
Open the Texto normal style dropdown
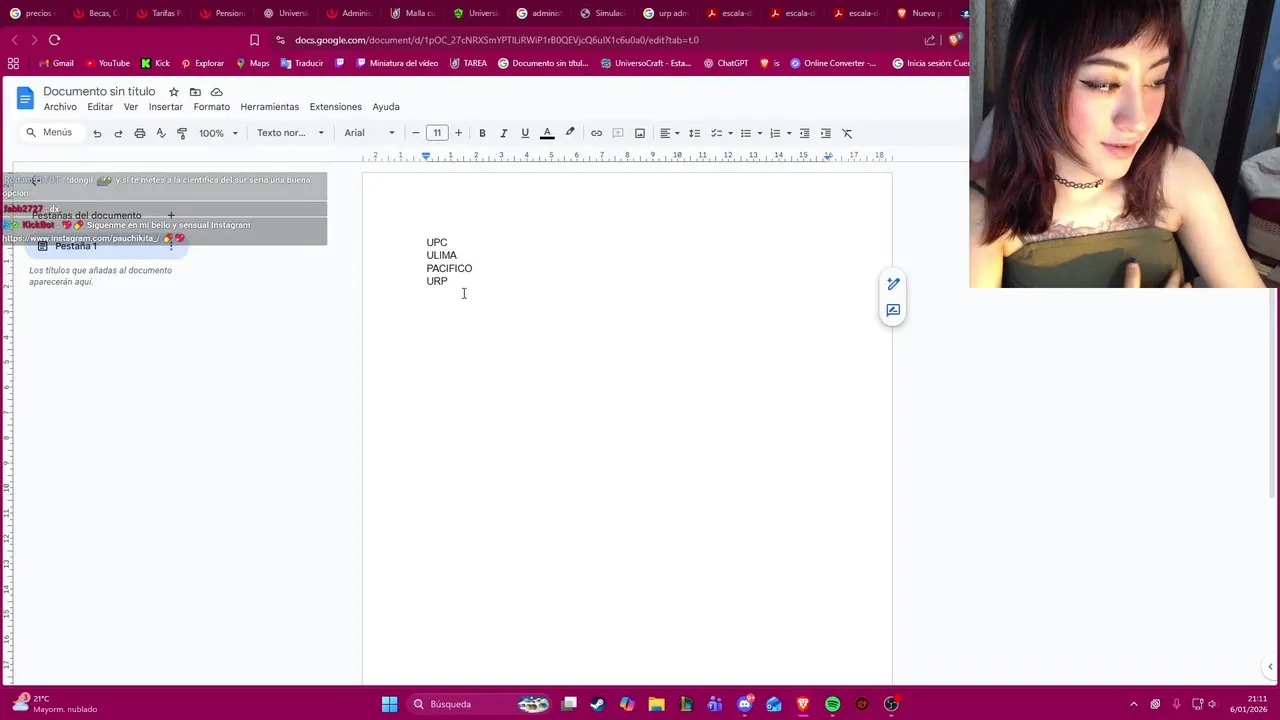pyautogui.click(x=290, y=133)
